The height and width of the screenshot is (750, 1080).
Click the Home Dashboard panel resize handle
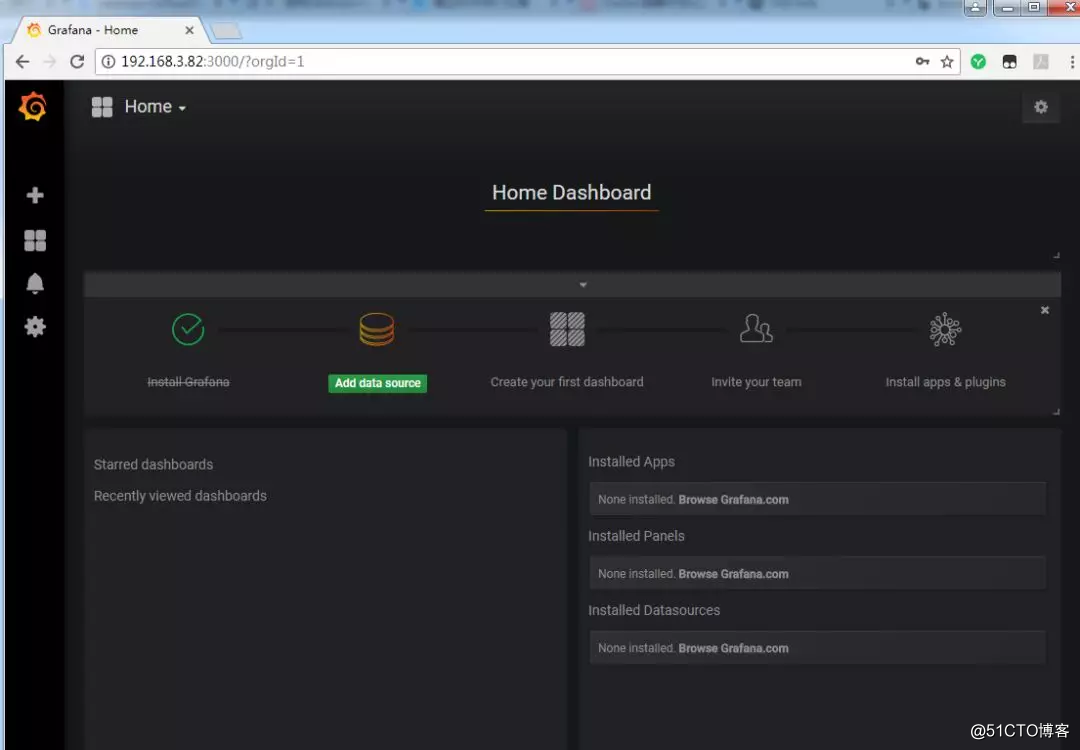pyautogui.click(x=1056, y=256)
